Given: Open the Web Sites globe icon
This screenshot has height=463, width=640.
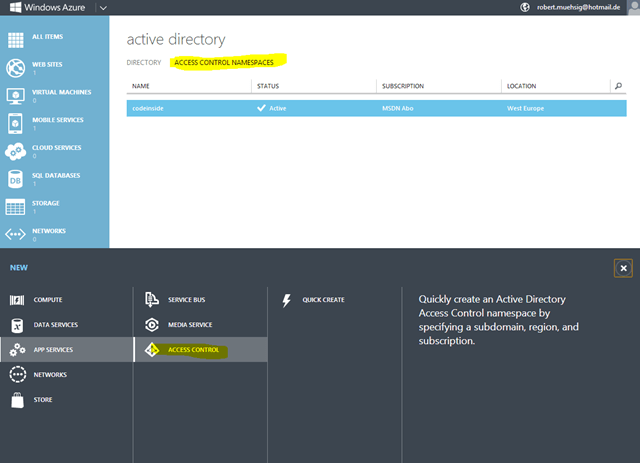Looking at the screenshot, I should pos(16,68).
